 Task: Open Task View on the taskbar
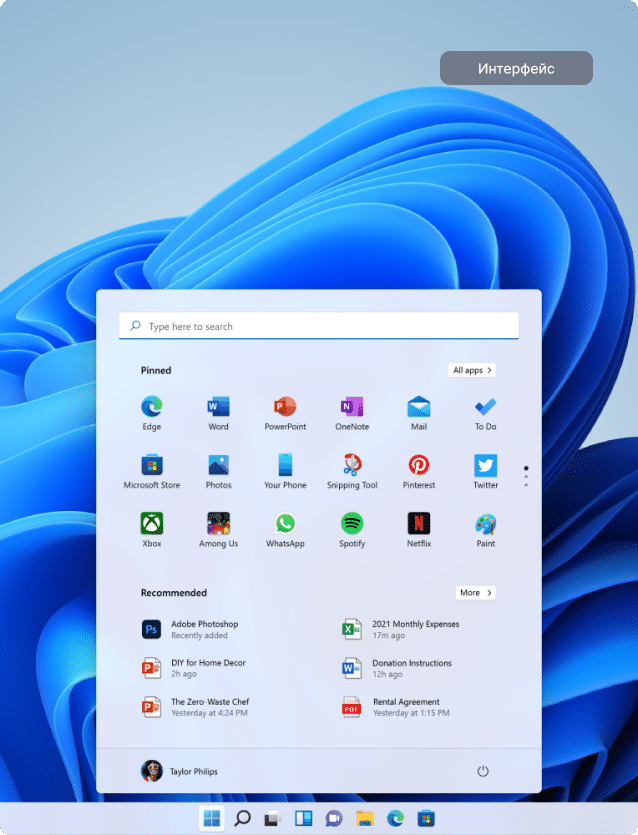coord(273,818)
